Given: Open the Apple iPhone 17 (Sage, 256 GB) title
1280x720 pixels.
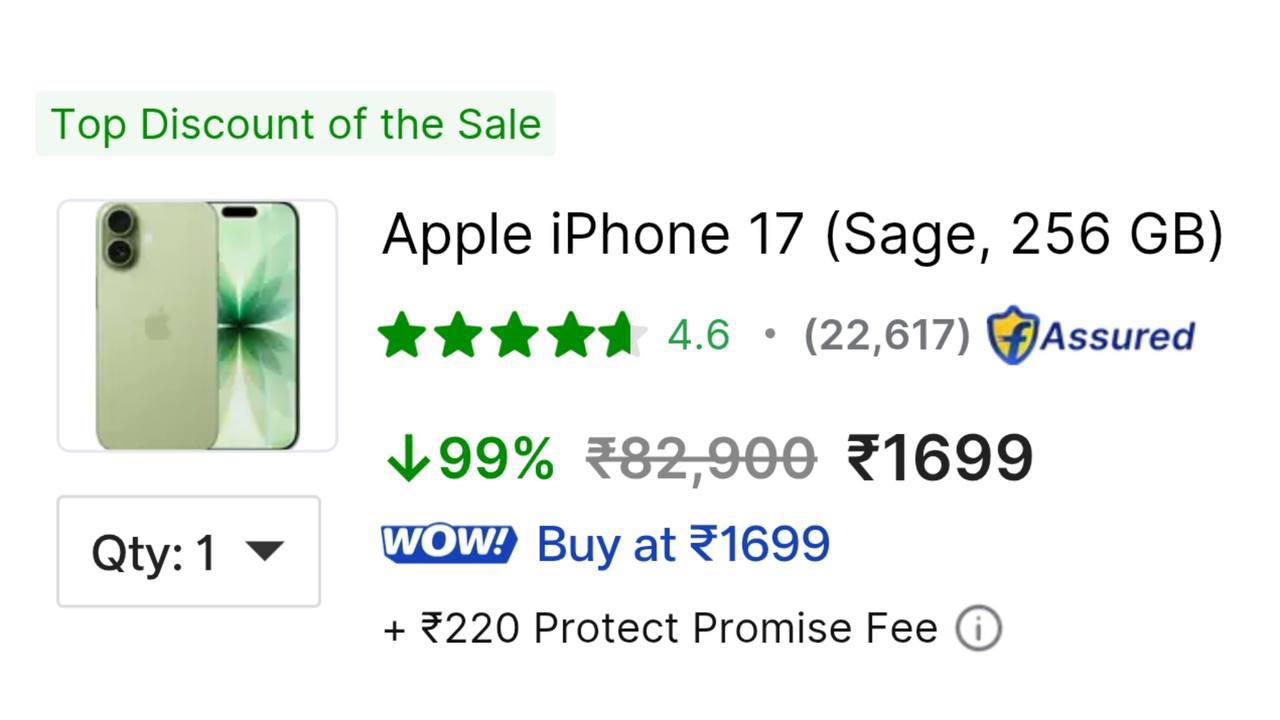Looking at the screenshot, I should (x=803, y=235).
